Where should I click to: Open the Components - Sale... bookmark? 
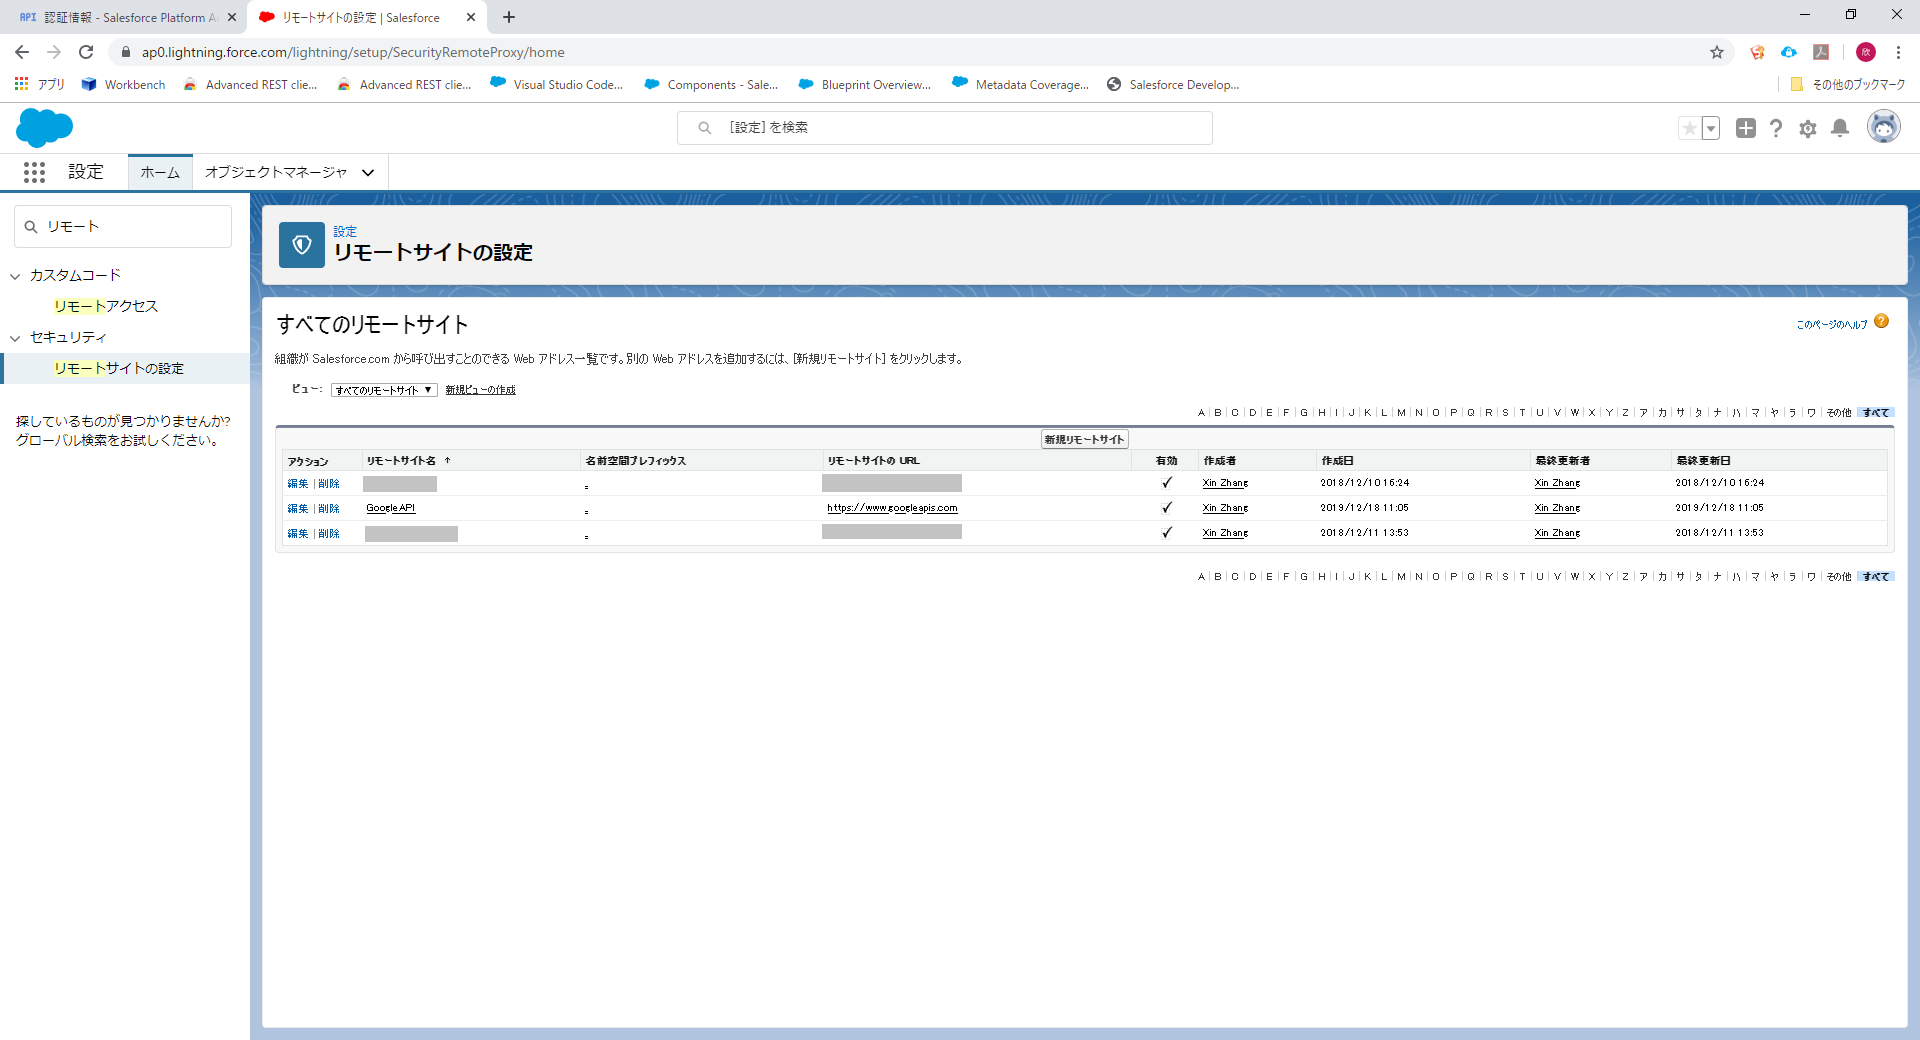[x=710, y=85]
